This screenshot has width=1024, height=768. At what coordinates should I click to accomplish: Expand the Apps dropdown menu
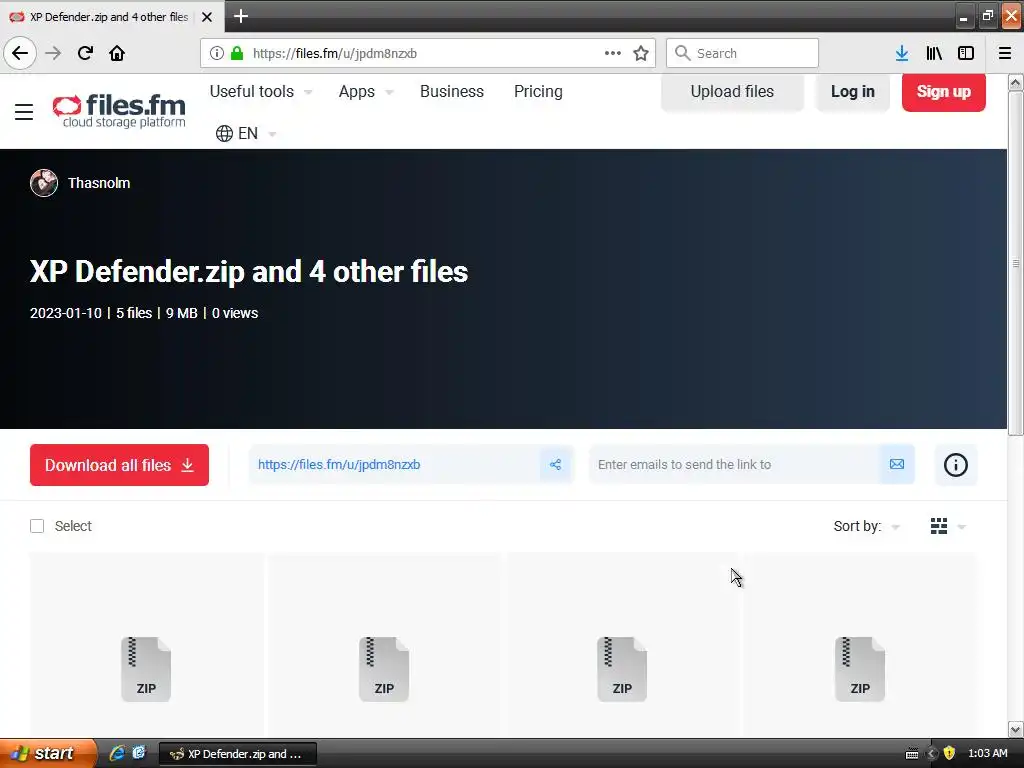366,91
